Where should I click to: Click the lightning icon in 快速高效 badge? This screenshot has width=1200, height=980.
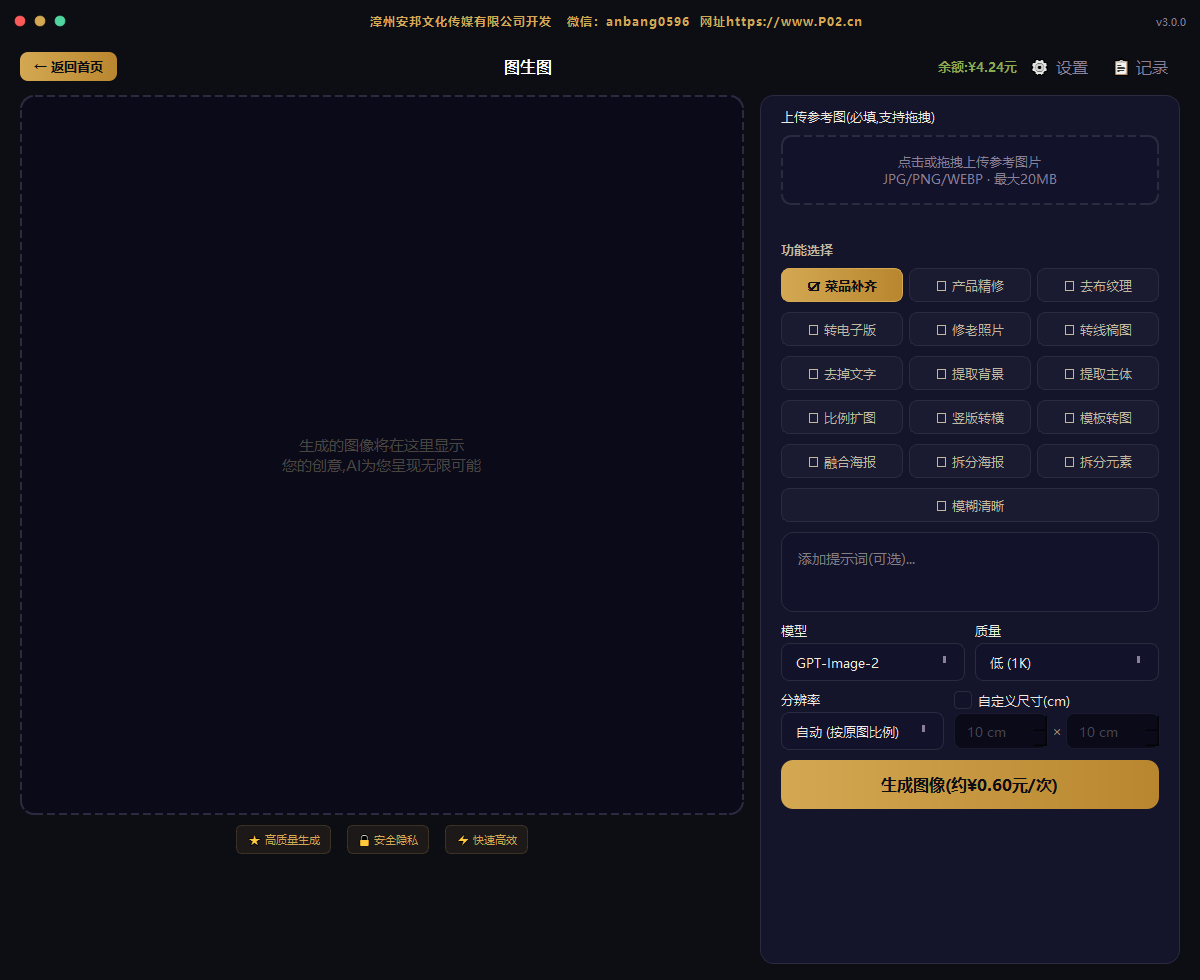click(463, 840)
